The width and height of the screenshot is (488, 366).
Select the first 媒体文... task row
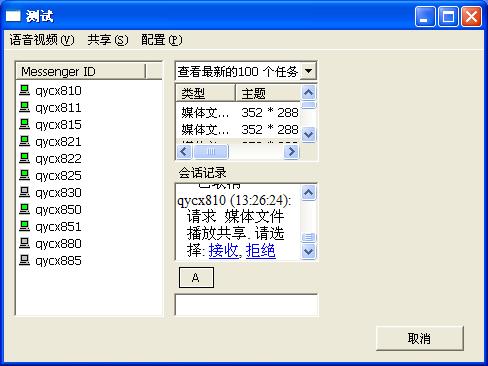click(x=238, y=113)
